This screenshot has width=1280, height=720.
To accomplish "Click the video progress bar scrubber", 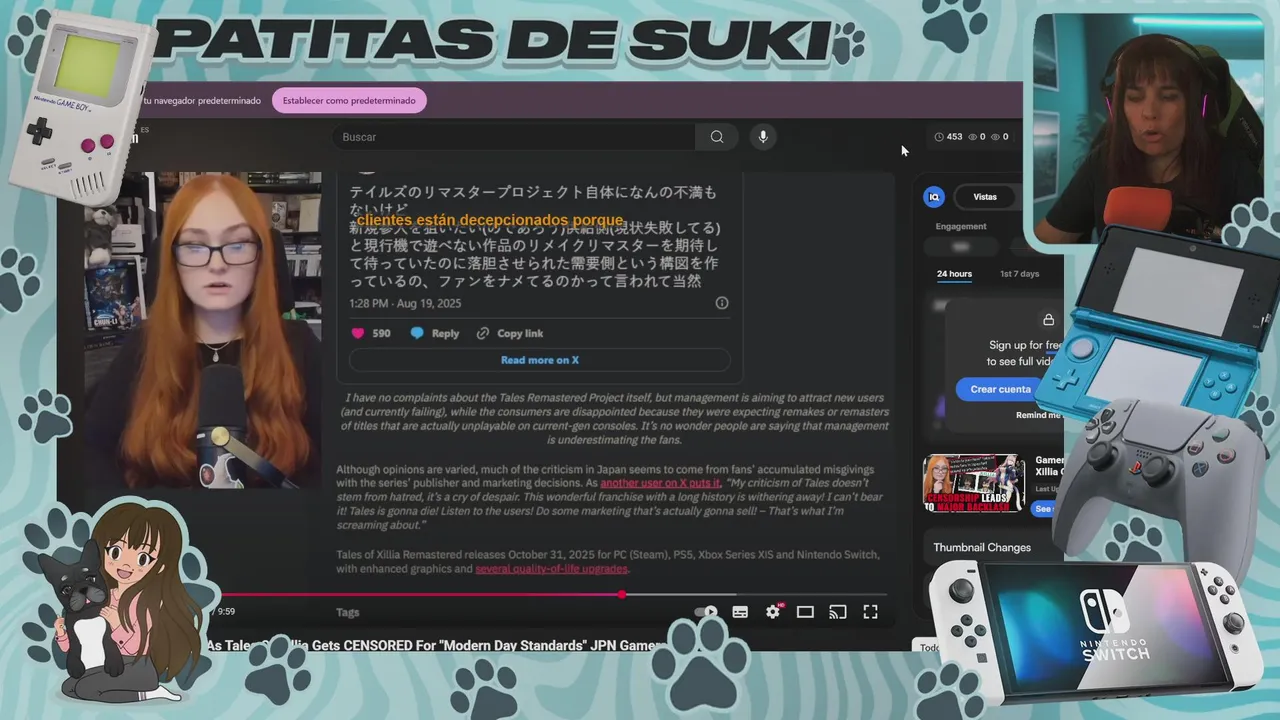I will point(622,594).
